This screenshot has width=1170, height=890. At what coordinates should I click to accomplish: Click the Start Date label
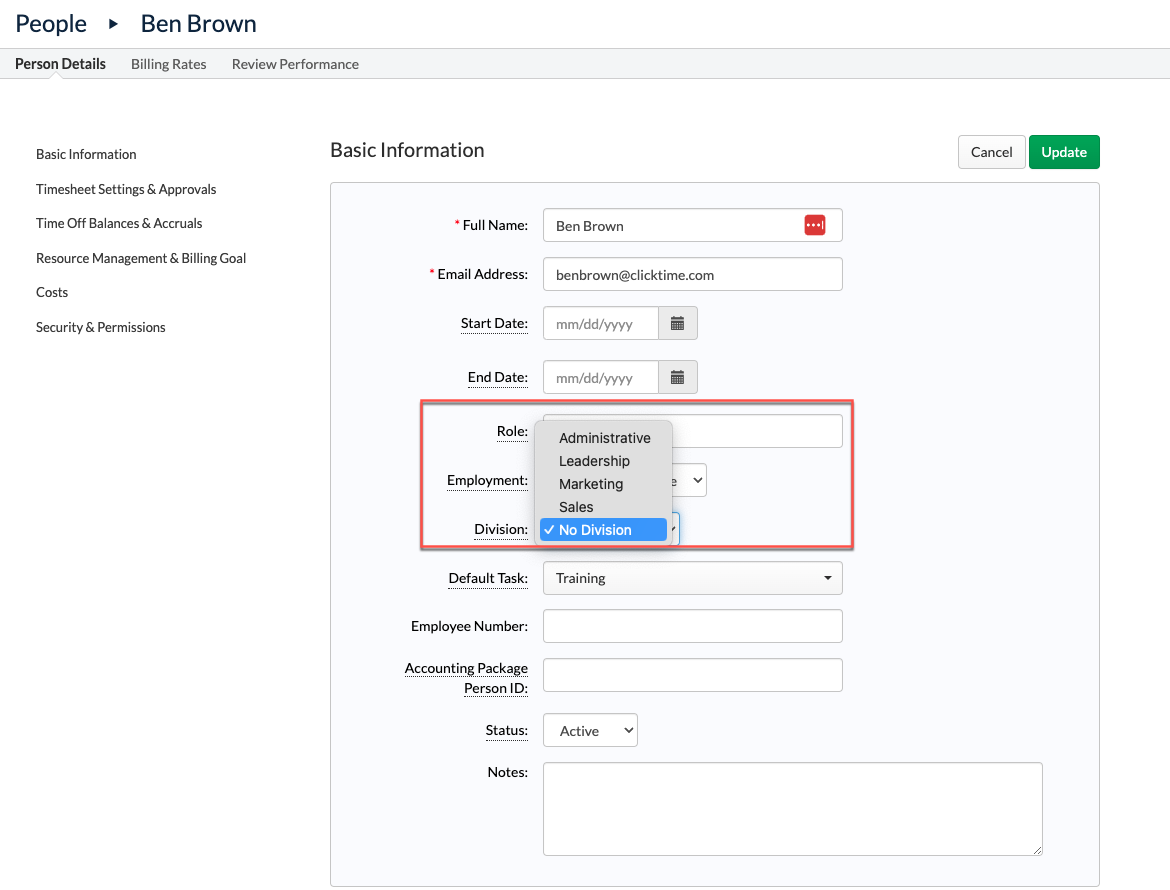[494, 323]
